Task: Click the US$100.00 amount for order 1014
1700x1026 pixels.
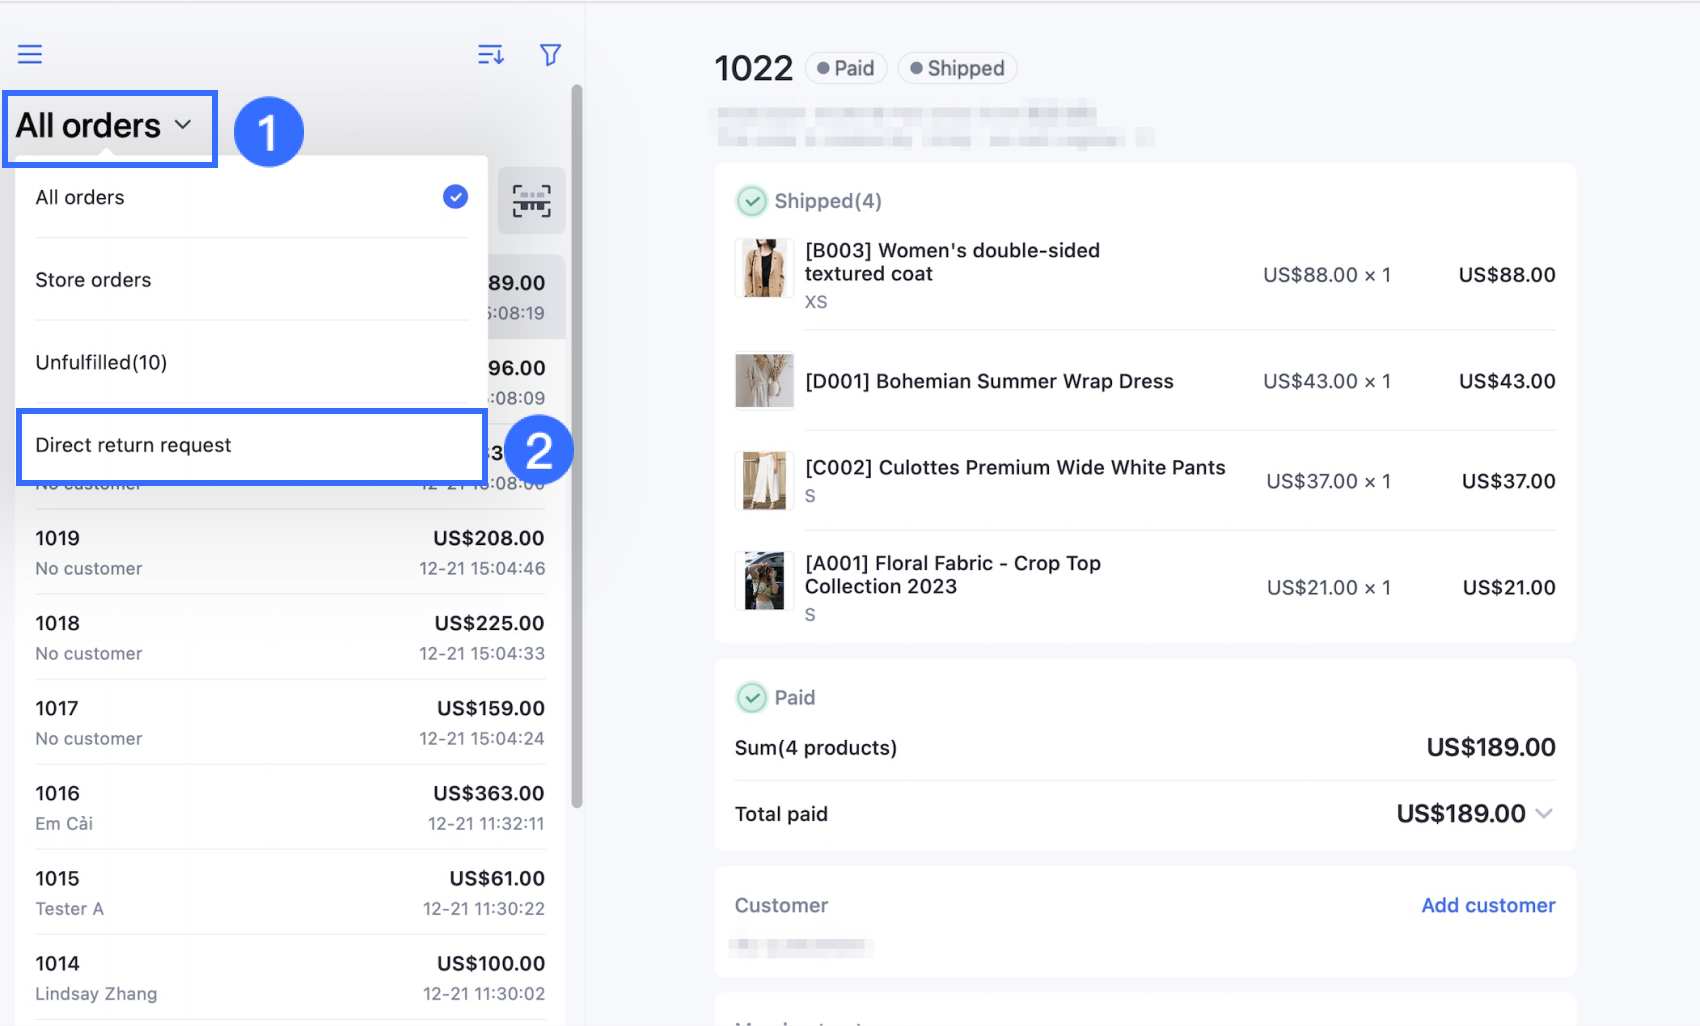Action: 491,963
